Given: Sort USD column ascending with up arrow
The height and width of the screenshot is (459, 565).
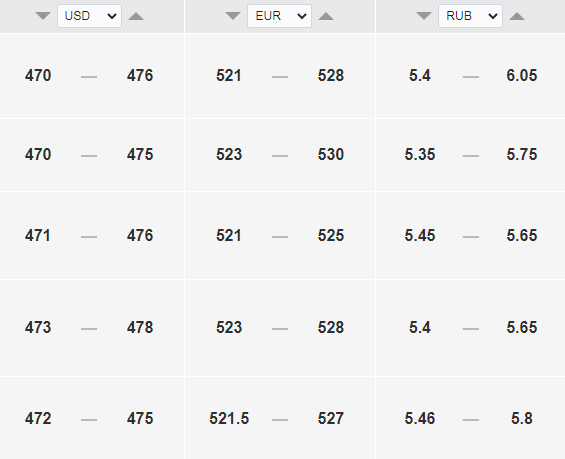Looking at the screenshot, I should [136, 16].
